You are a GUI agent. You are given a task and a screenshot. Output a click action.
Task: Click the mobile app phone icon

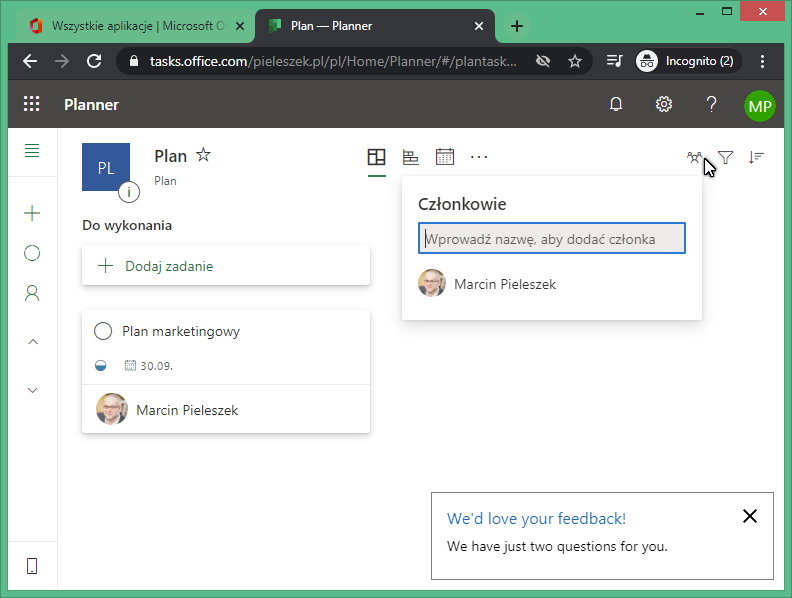[x=32, y=566]
